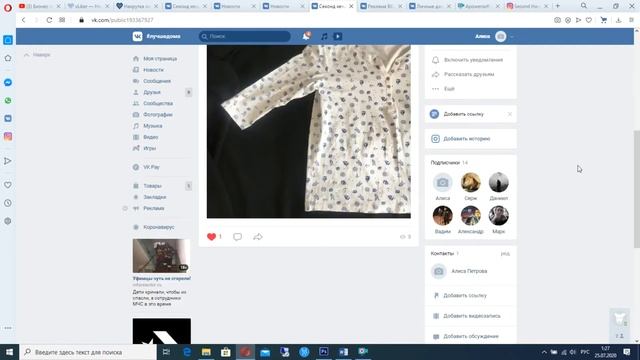Open the user profile dropdown arrow in header

(512, 37)
